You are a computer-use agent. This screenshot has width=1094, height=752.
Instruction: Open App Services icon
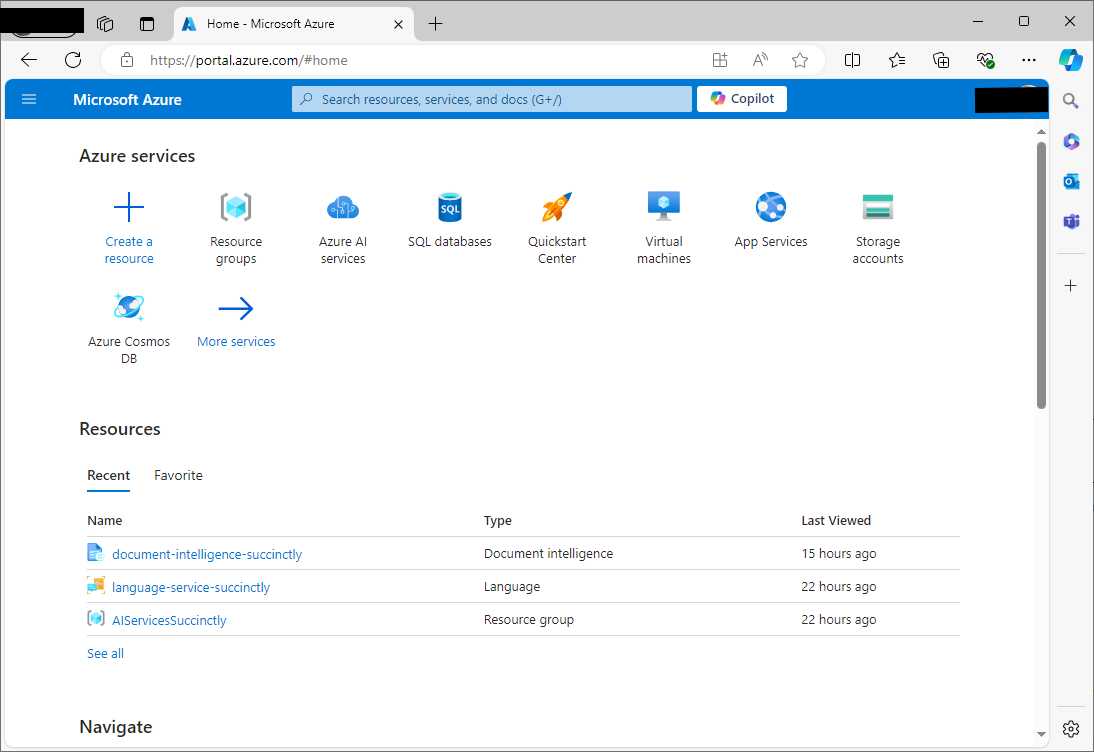[771, 207]
